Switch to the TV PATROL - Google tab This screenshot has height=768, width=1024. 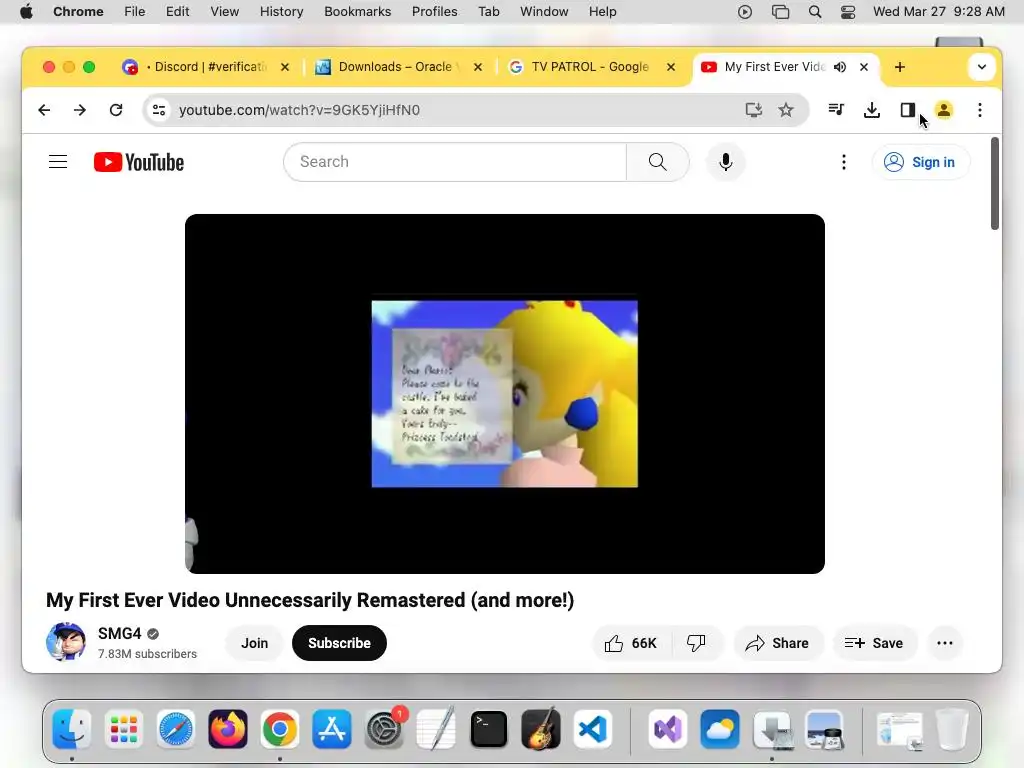[x=591, y=67]
